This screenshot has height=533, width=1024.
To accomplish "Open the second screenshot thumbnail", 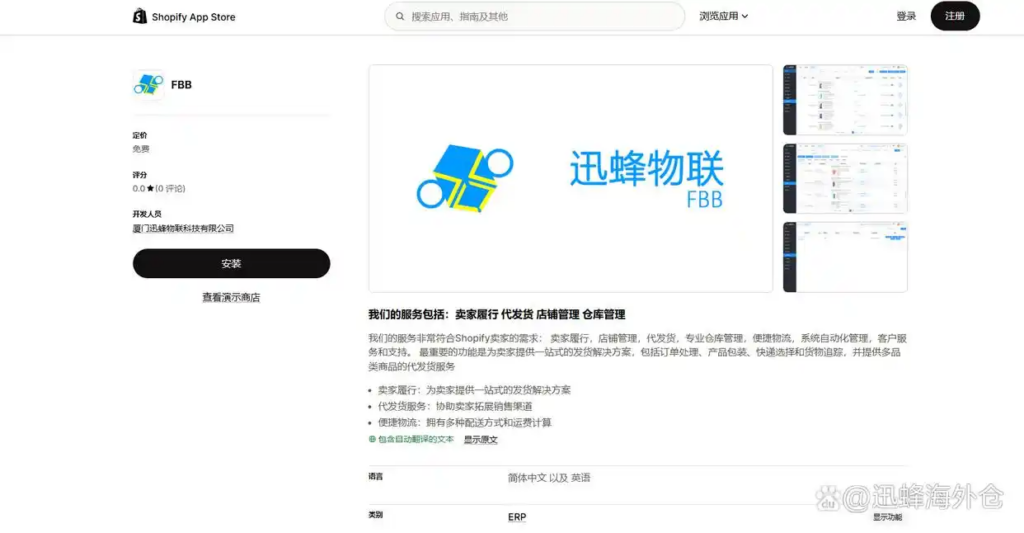I will (845, 178).
